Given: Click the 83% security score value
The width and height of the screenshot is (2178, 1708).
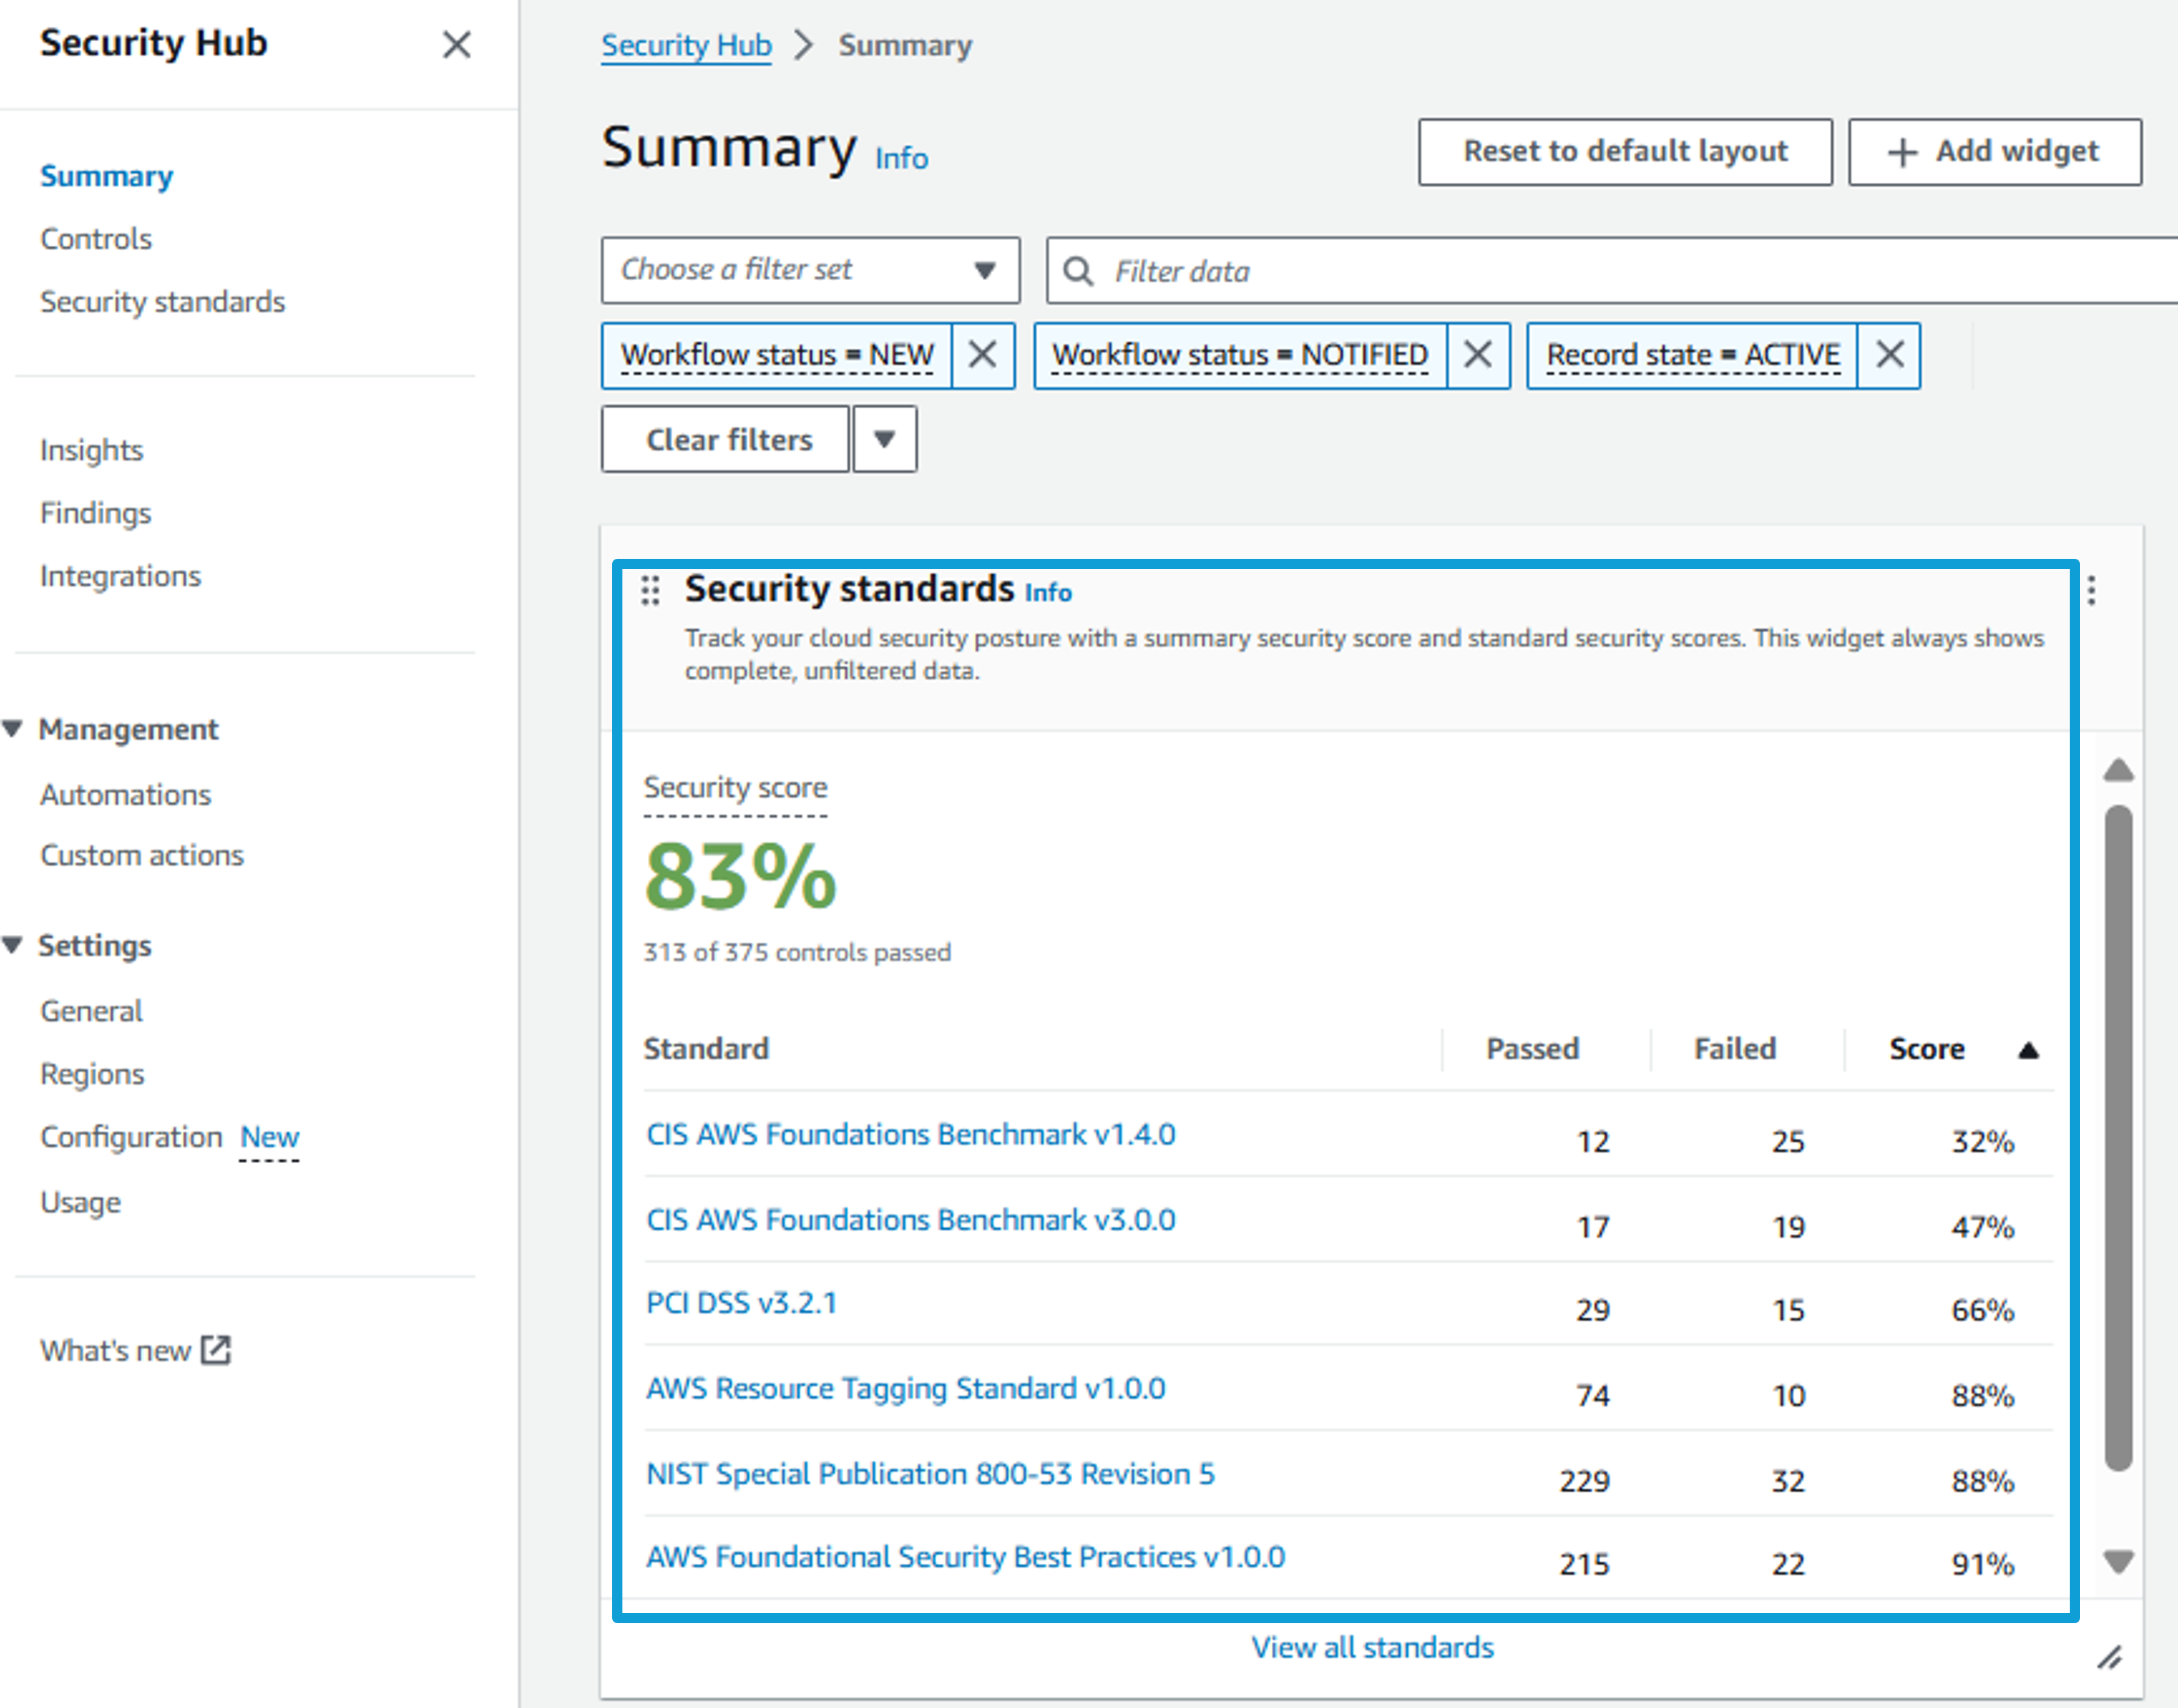Looking at the screenshot, I should (740, 877).
